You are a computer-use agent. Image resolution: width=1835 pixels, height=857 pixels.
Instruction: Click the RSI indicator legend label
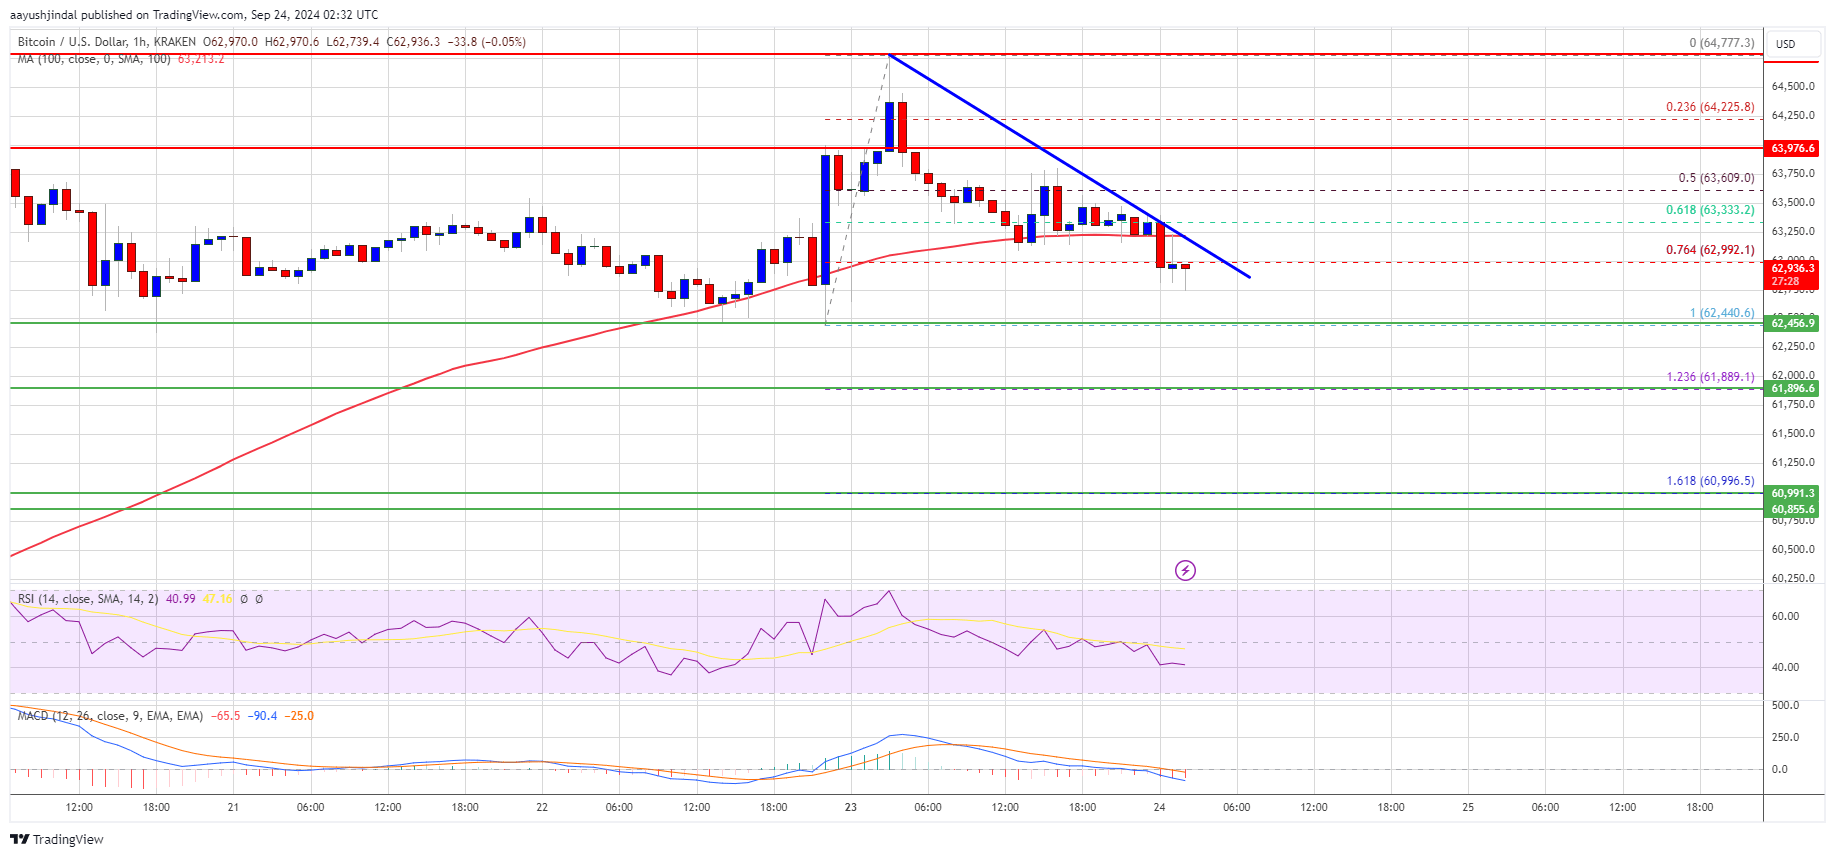(88, 599)
